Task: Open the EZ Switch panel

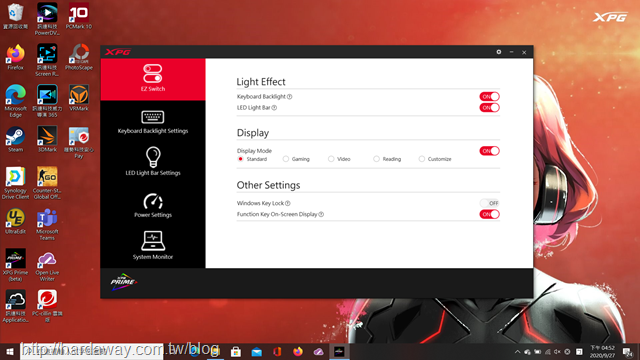Action: click(x=153, y=79)
